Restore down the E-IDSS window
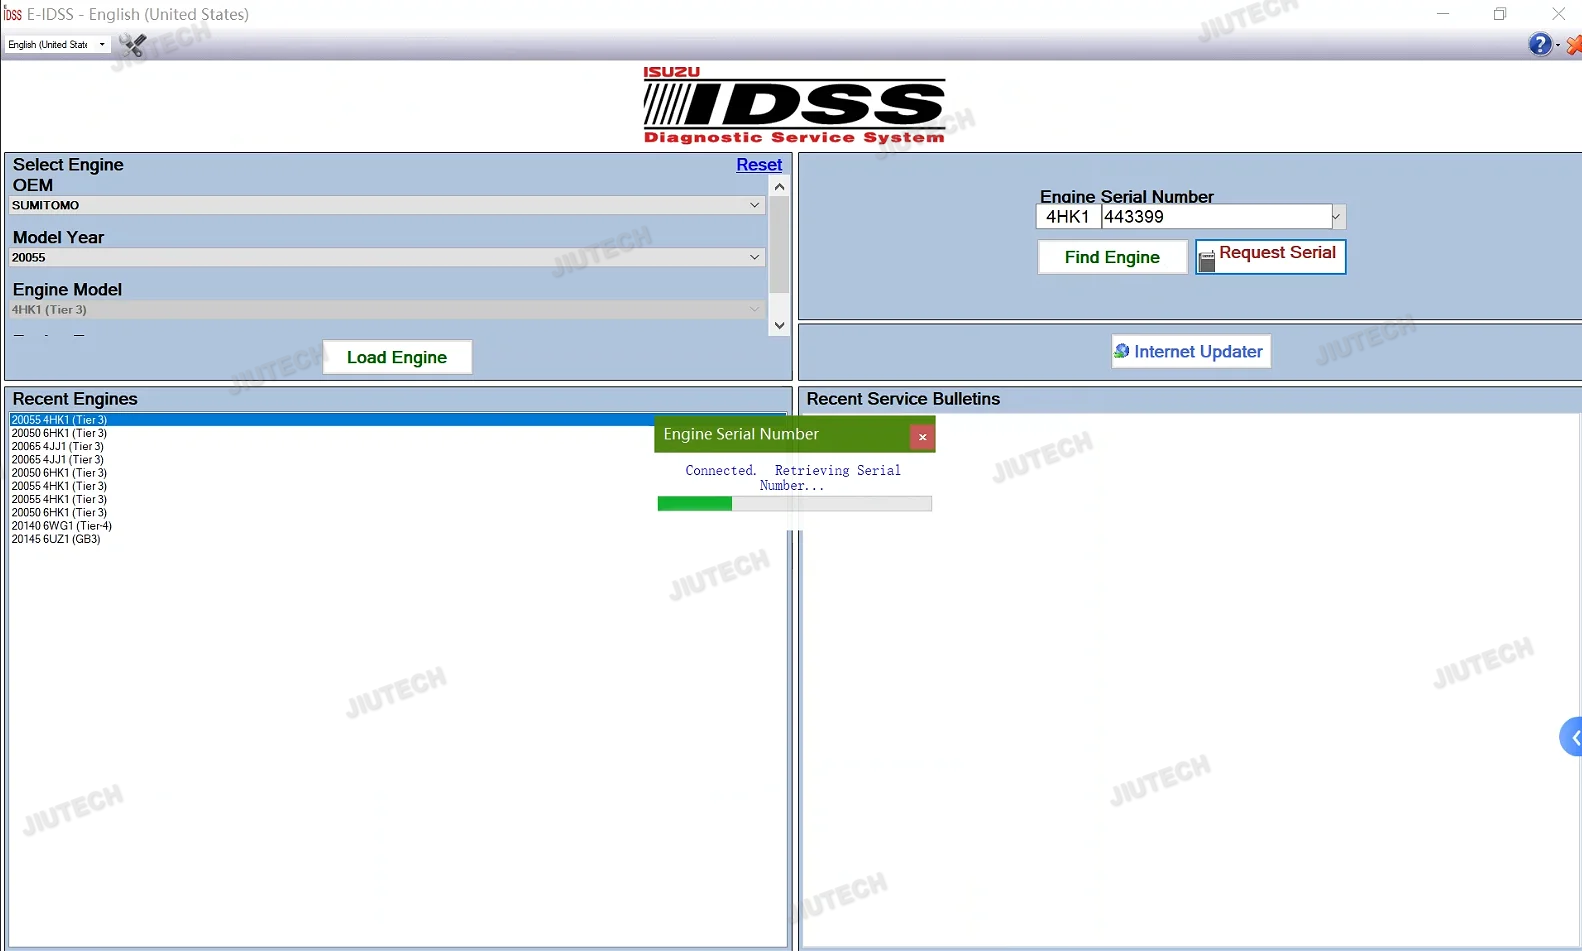1582x951 pixels. pyautogui.click(x=1500, y=14)
